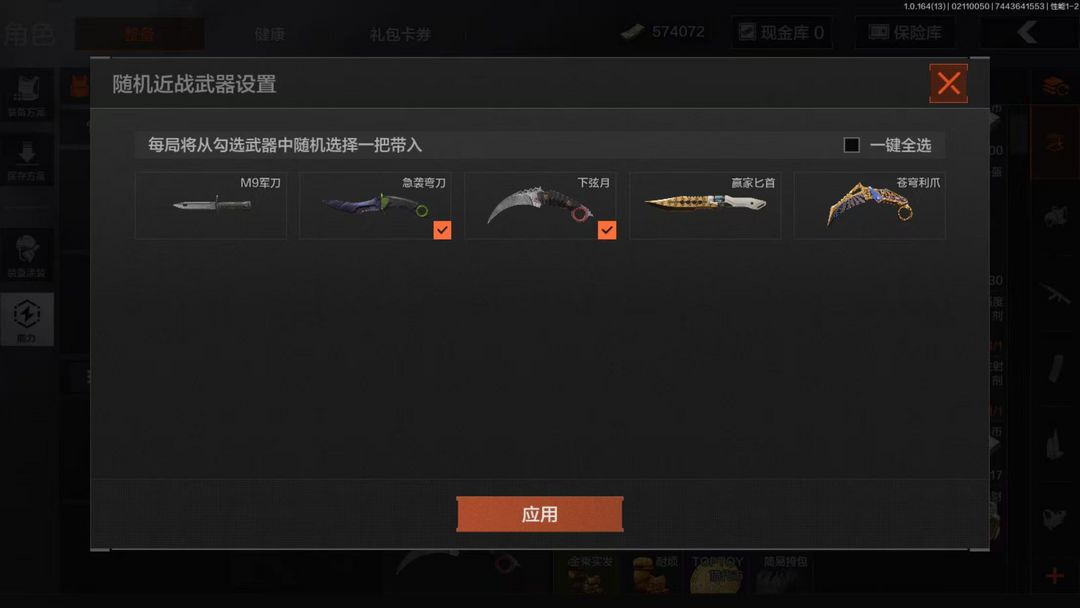Uncheck the 下弦月 orange checkmark
This screenshot has width=1080, height=608.
pos(607,230)
